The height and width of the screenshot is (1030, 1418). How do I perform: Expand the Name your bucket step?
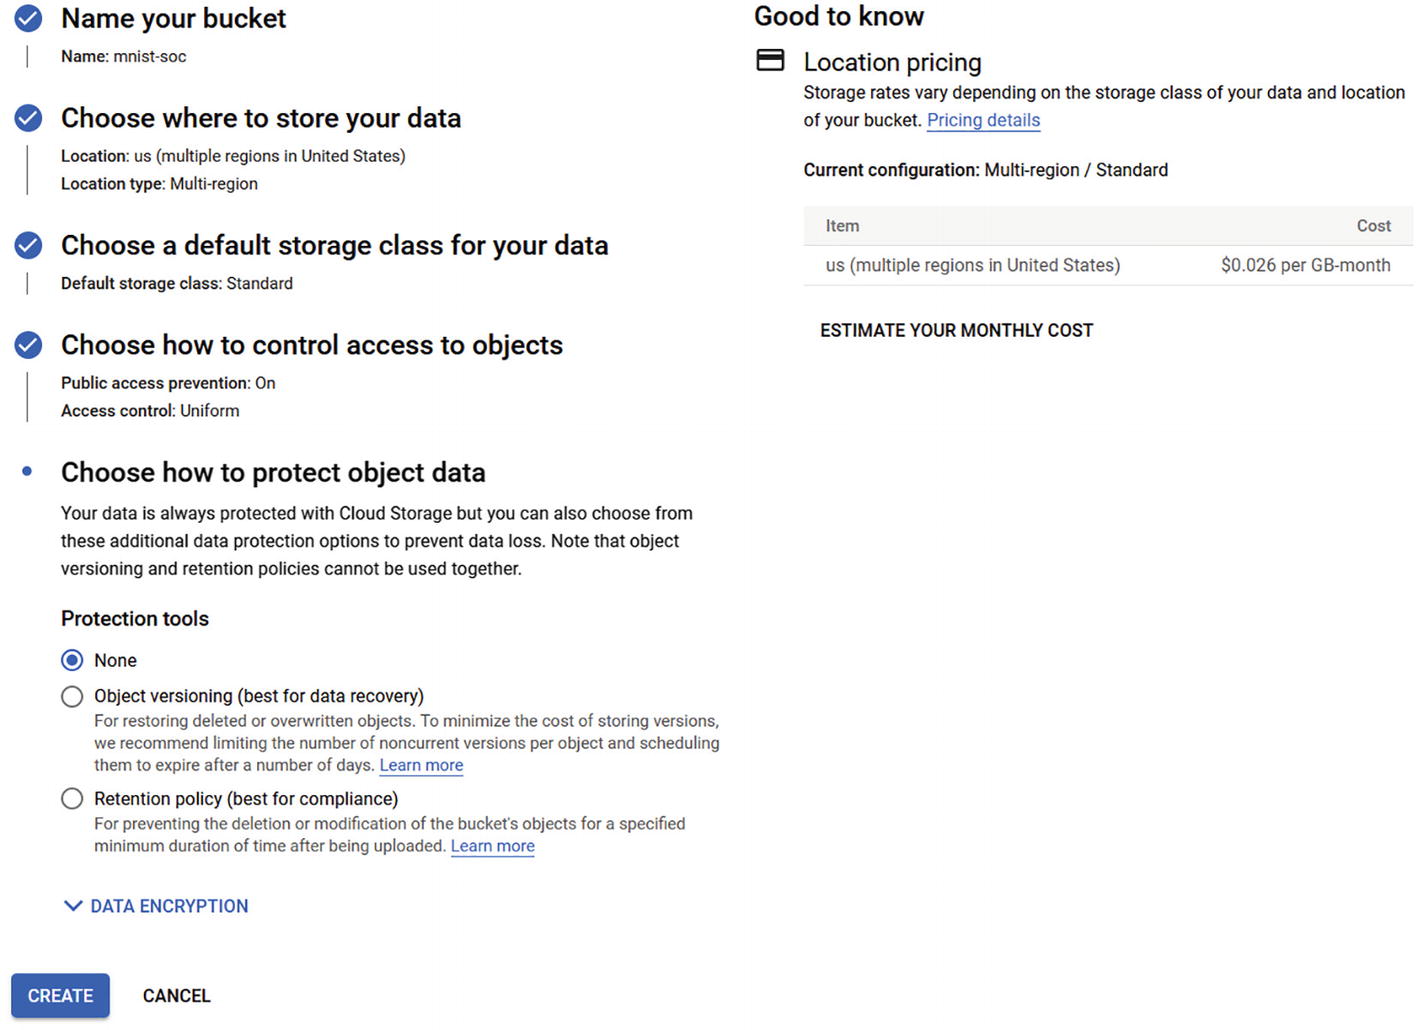pos(173,19)
